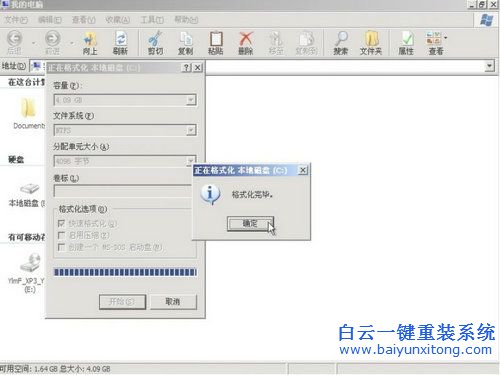Open the 文件(F) menu
Screen dimensions: 500x375
click(x=16, y=20)
